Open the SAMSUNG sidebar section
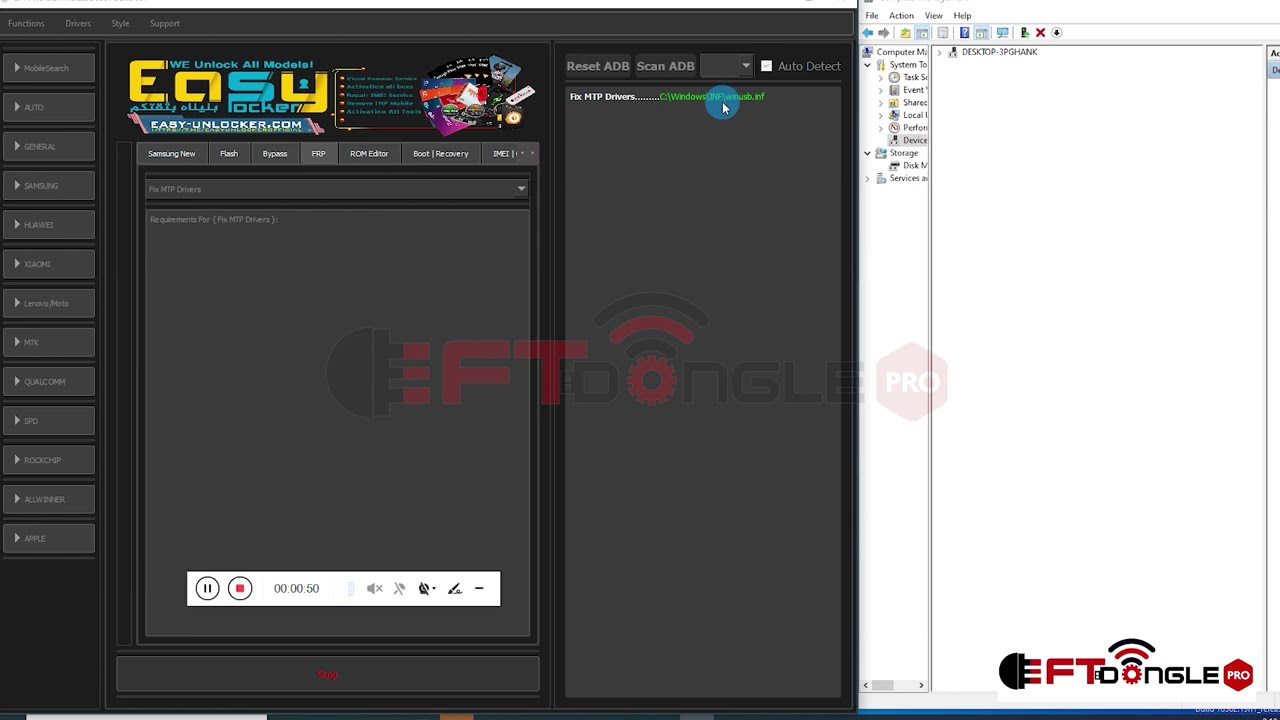 point(49,186)
